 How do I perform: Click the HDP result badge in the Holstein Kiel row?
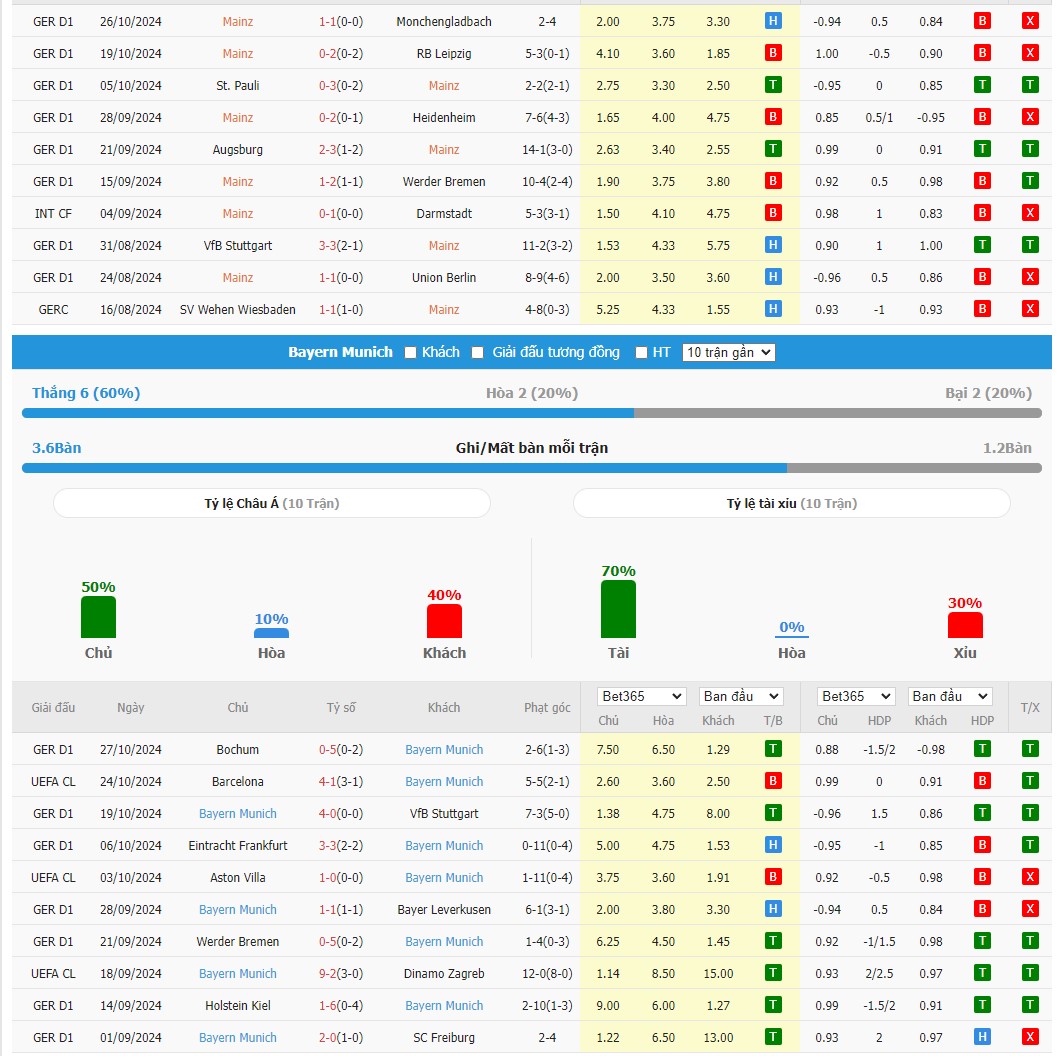pyautogui.click(x=982, y=1005)
